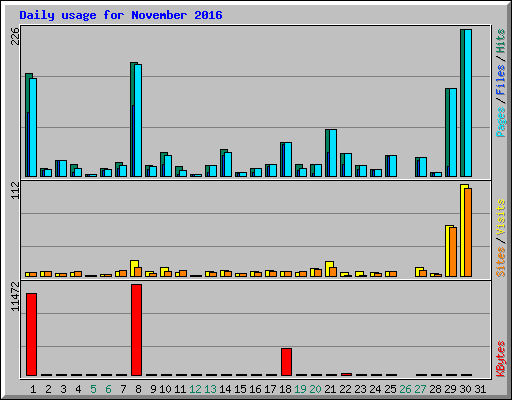Viewport: 512px width, 400px height.
Task: Click day 11 on the x-axis
Action: 180,389
